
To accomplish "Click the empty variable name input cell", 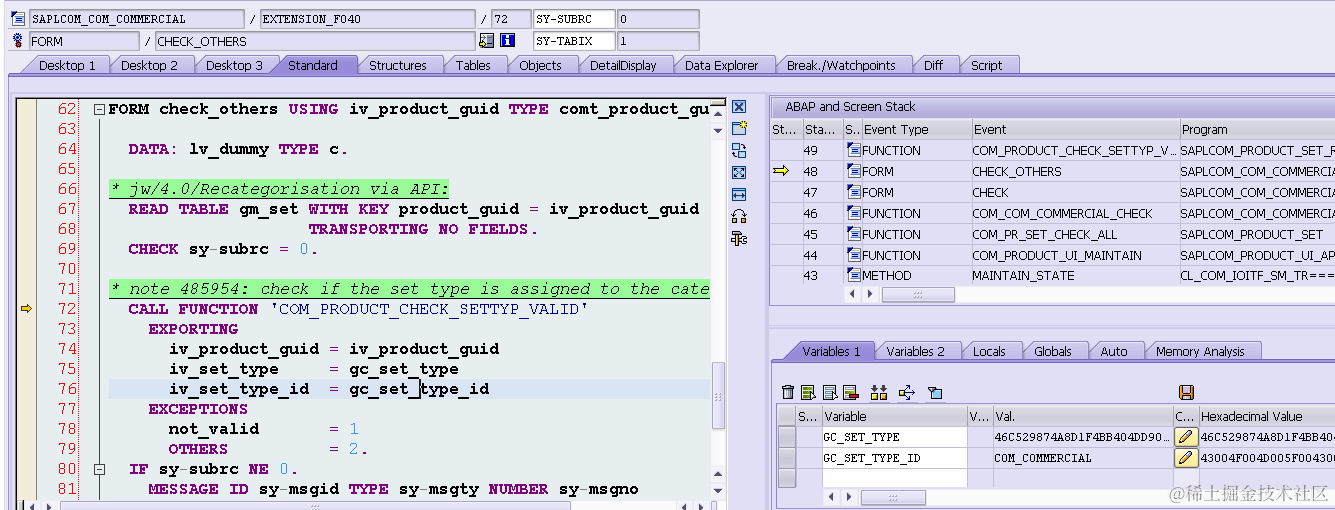I will [x=894, y=478].
